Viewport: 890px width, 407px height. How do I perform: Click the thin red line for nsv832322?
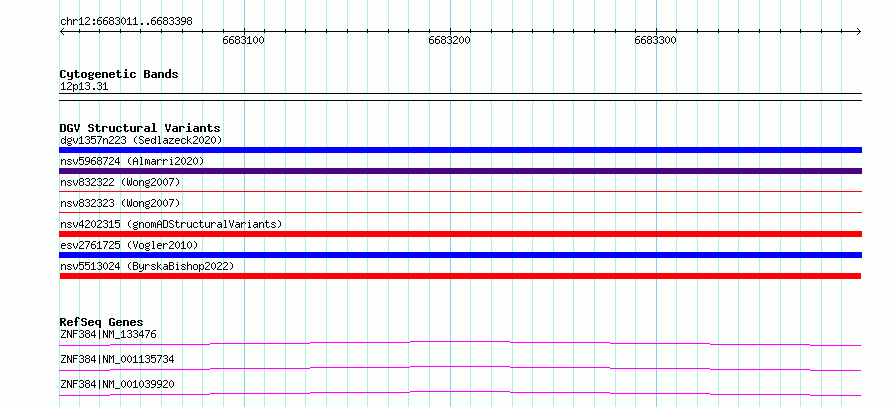click(460, 192)
